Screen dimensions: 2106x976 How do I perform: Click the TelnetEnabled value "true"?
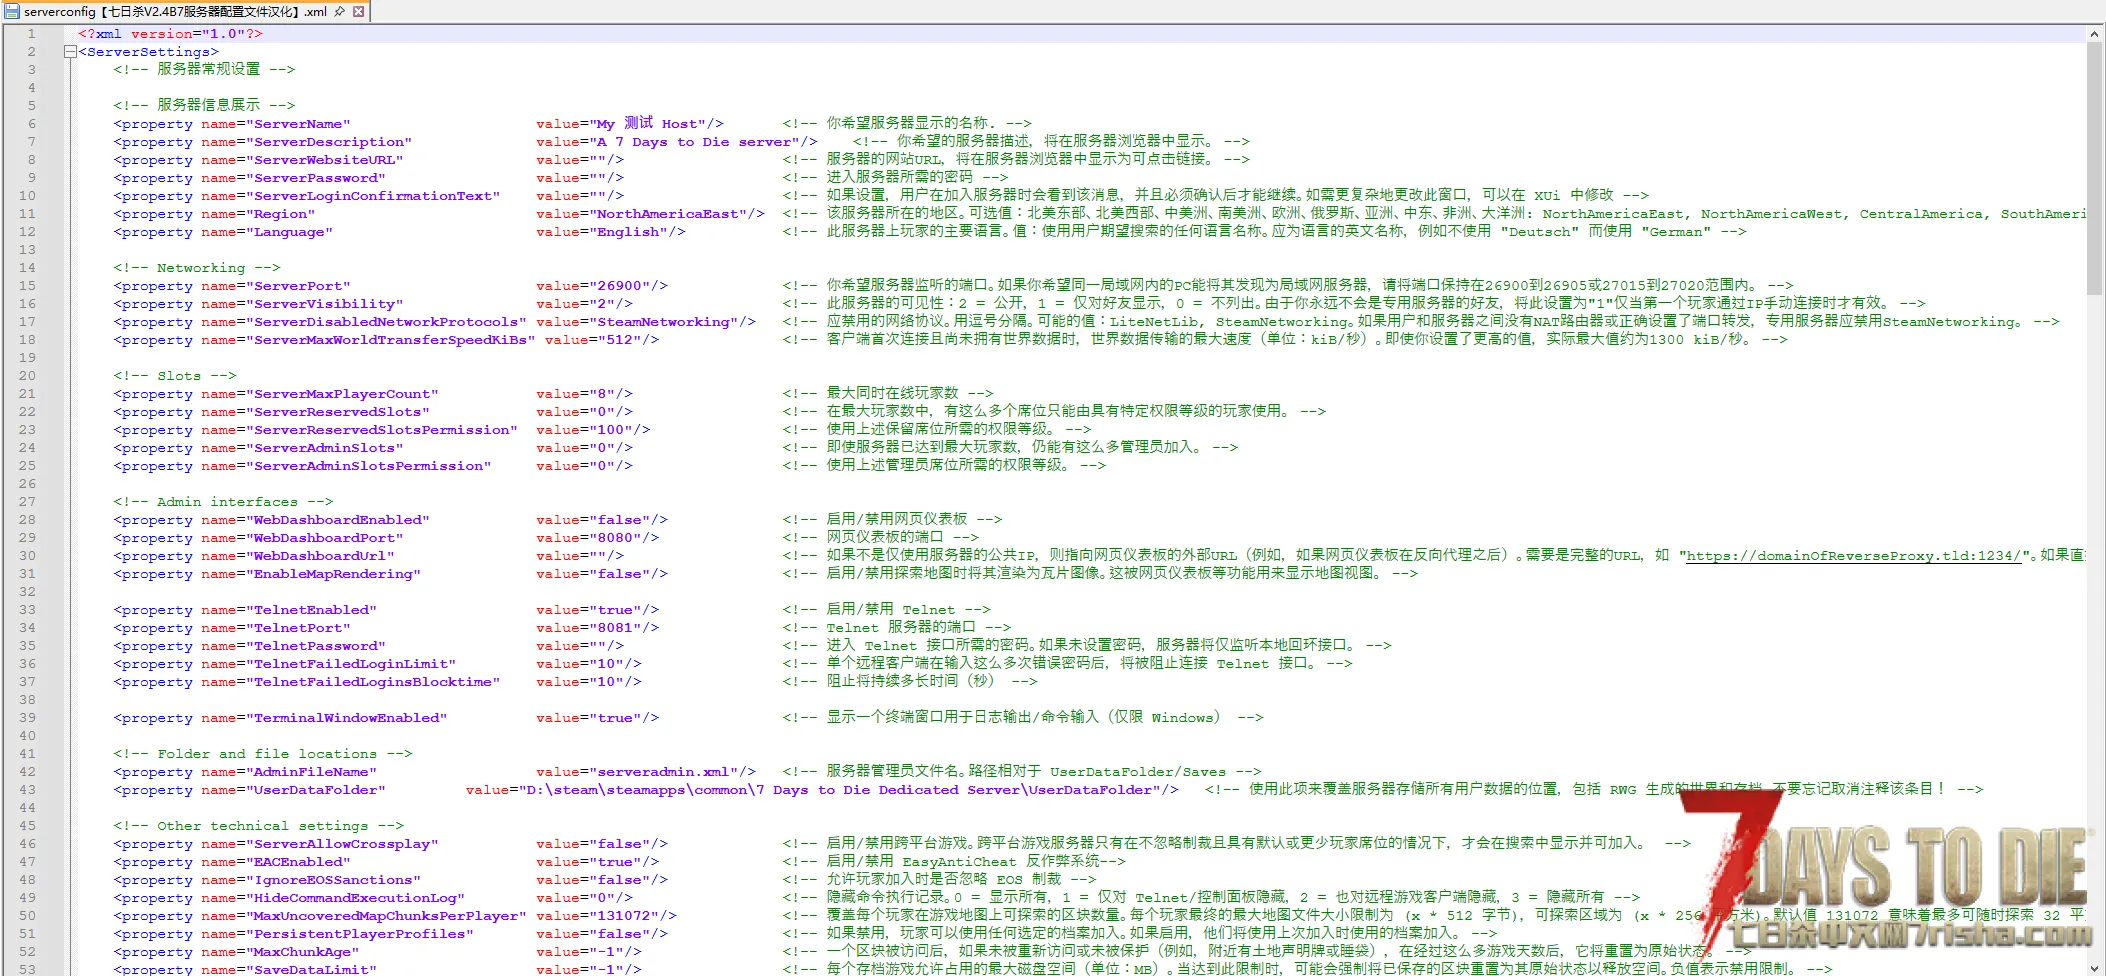click(614, 610)
